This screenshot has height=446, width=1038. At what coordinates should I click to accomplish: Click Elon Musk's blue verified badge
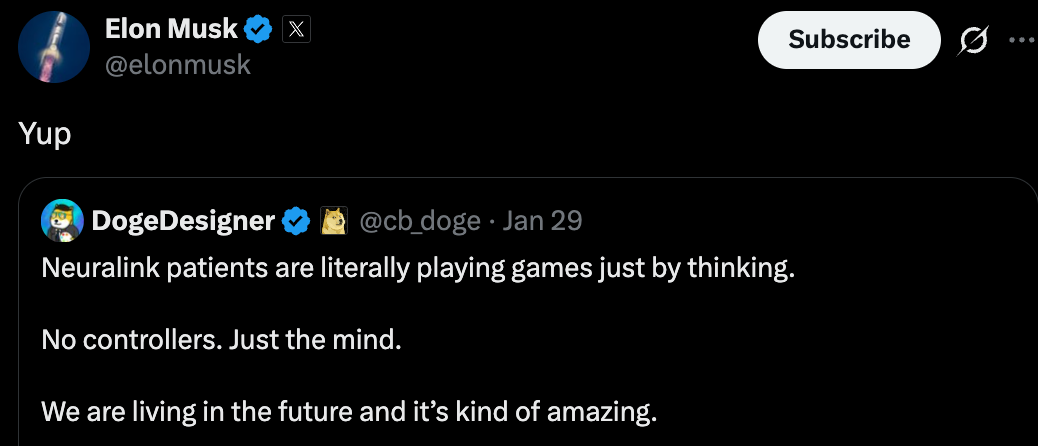click(x=259, y=30)
